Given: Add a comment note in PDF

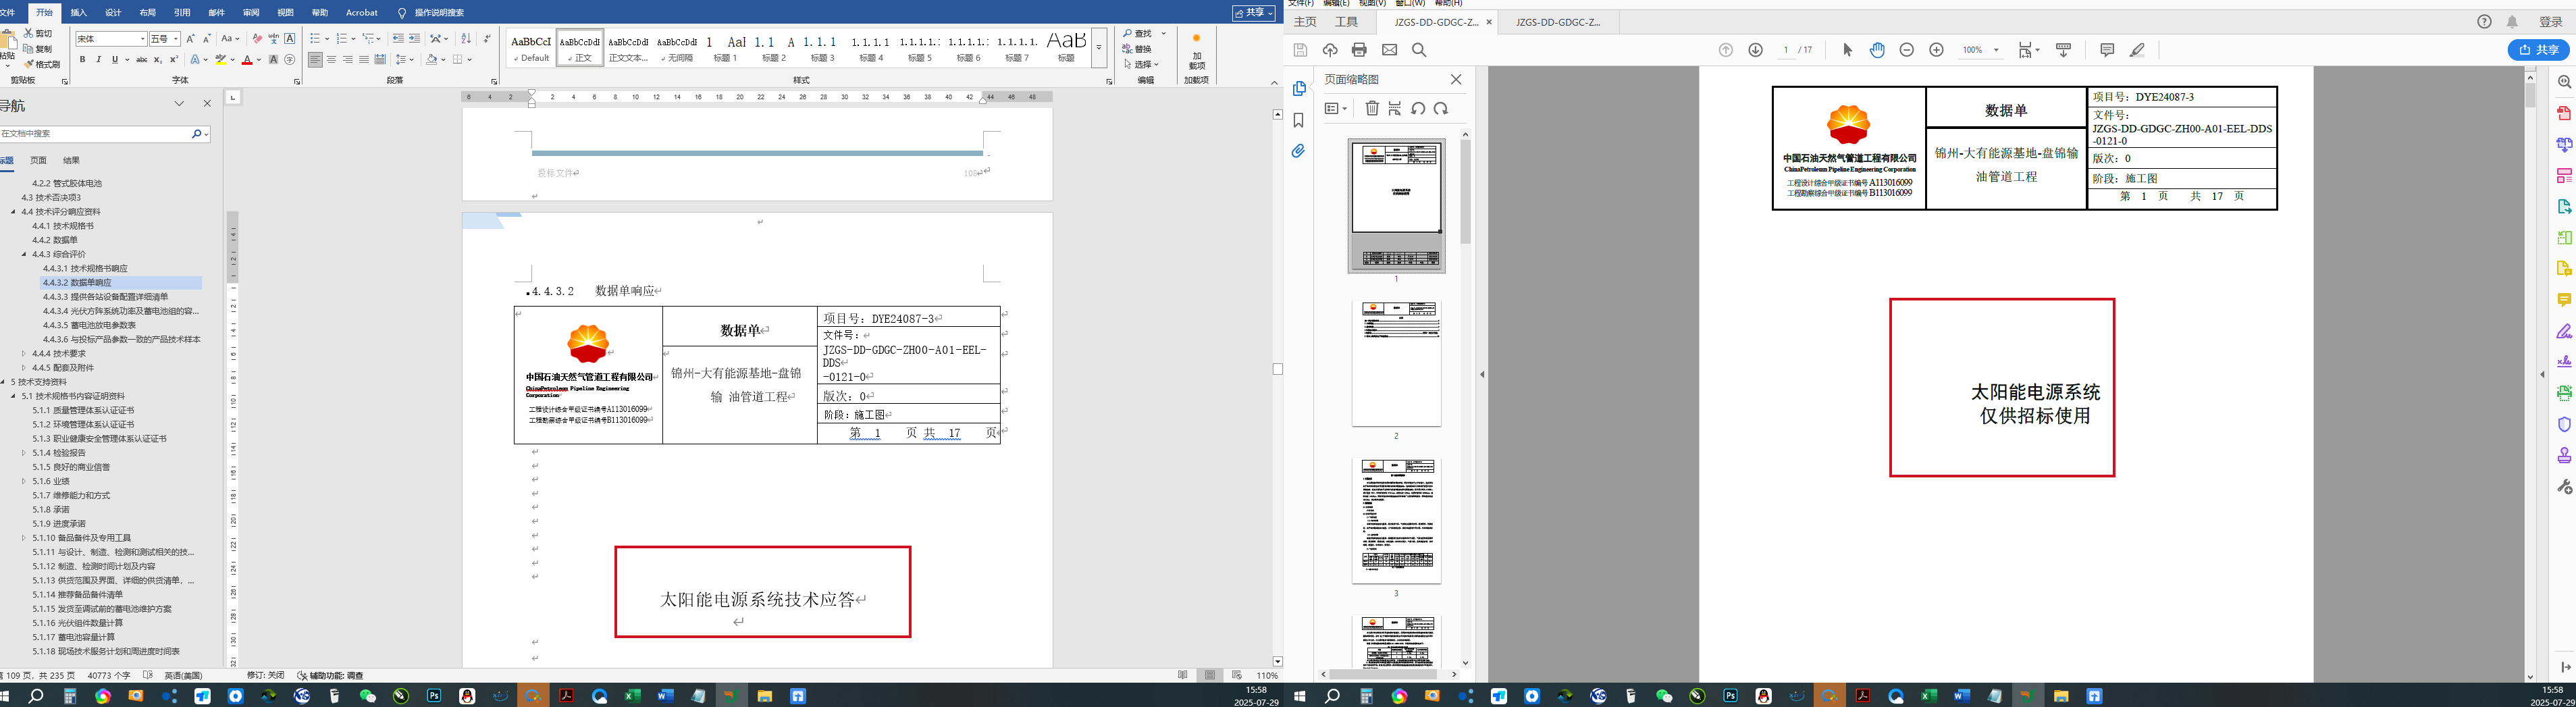Looking at the screenshot, I should coord(2107,50).
